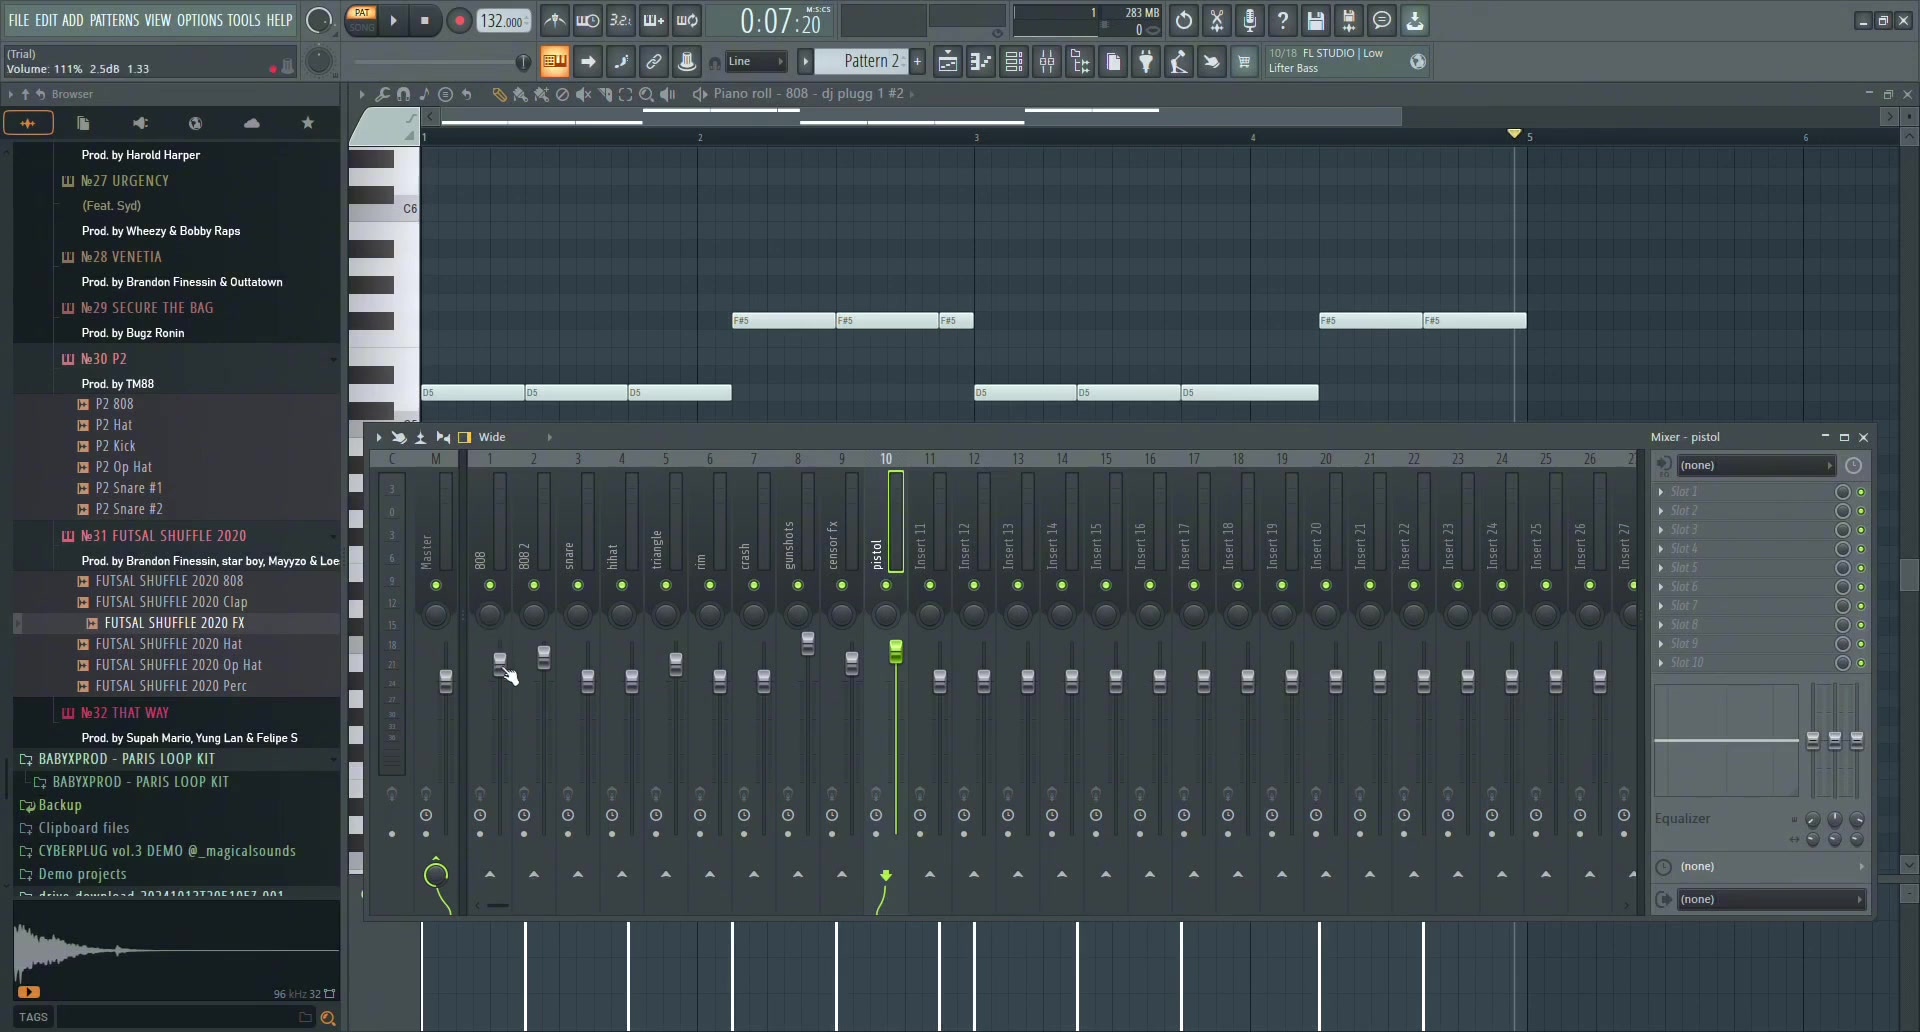Open the Line snap dropdown

(756, 62)
